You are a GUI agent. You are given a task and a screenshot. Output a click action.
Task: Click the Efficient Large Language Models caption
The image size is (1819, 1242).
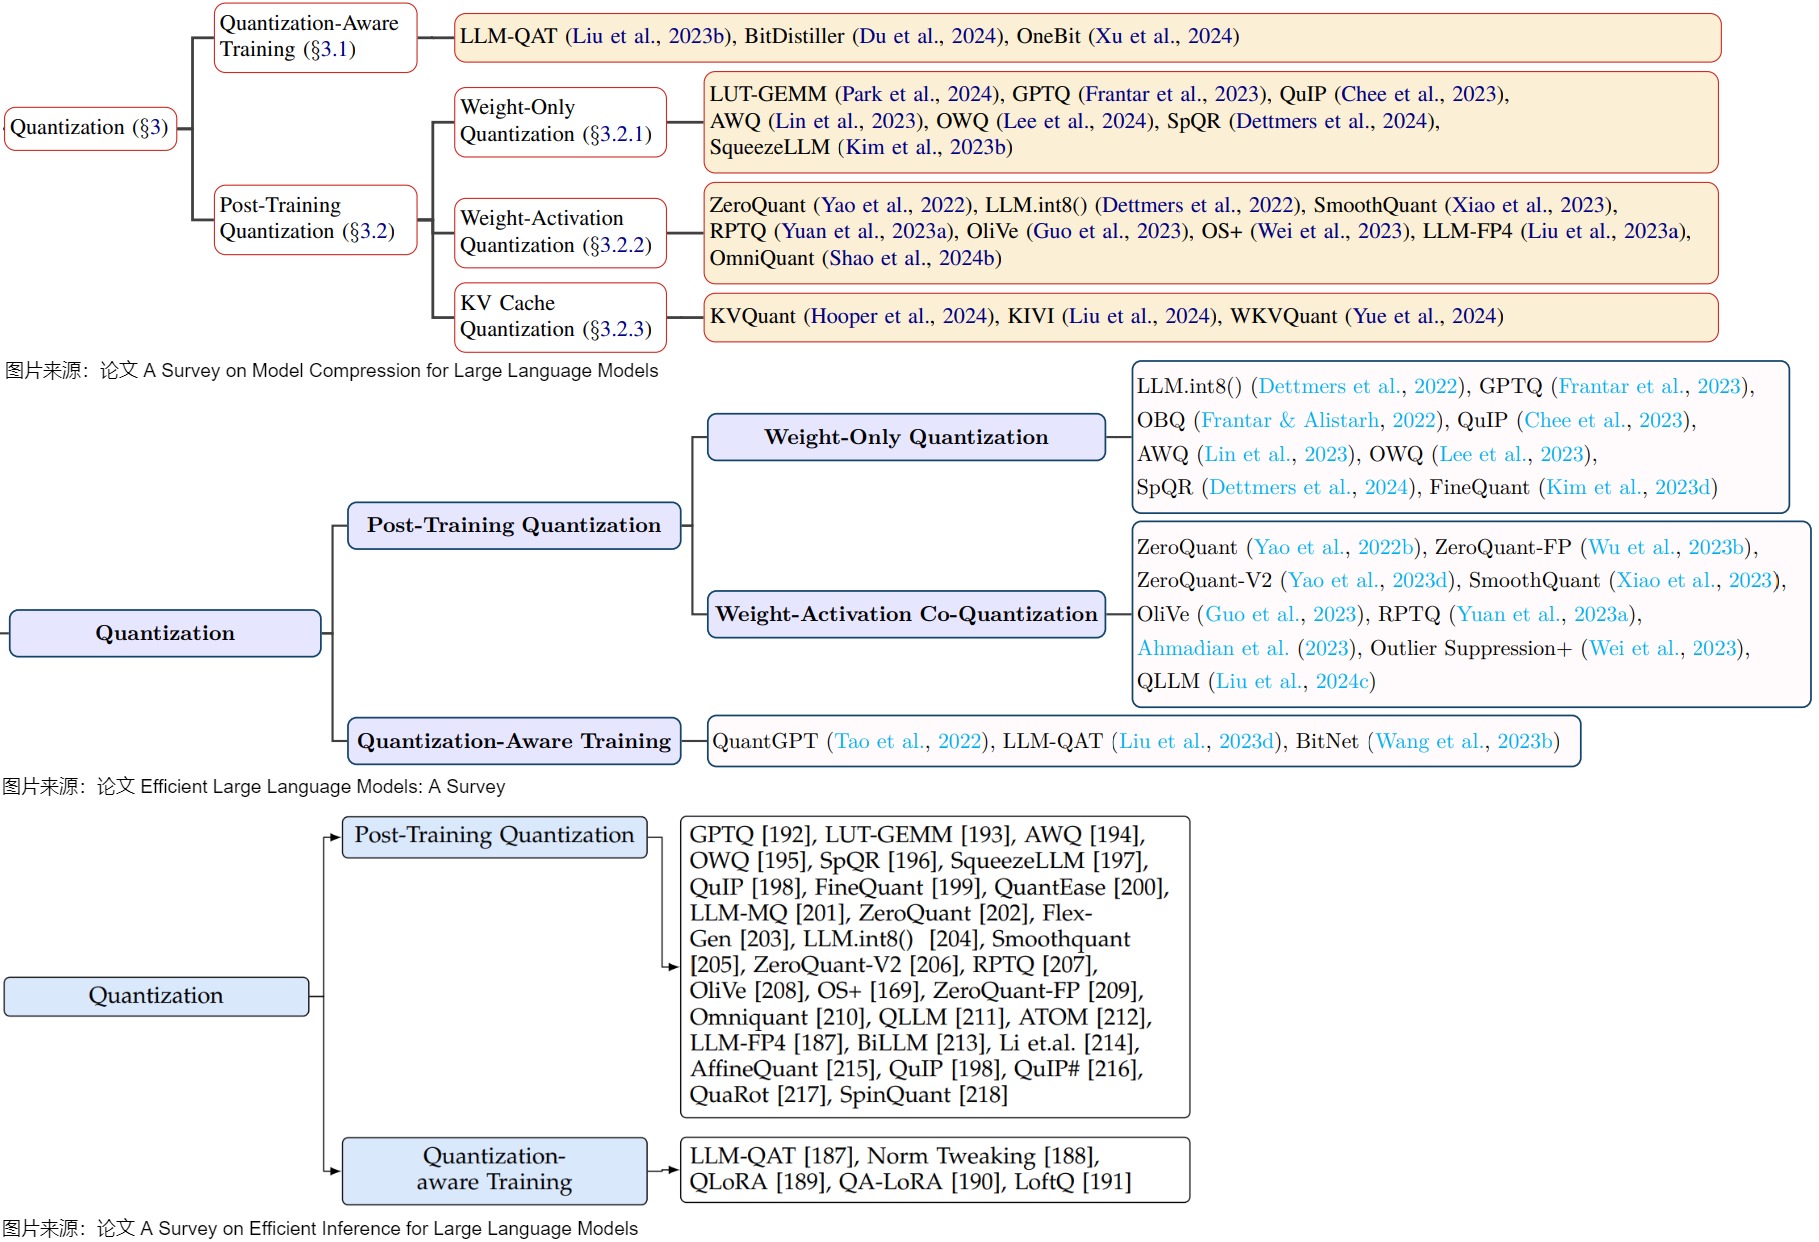(x=253, y=787)
